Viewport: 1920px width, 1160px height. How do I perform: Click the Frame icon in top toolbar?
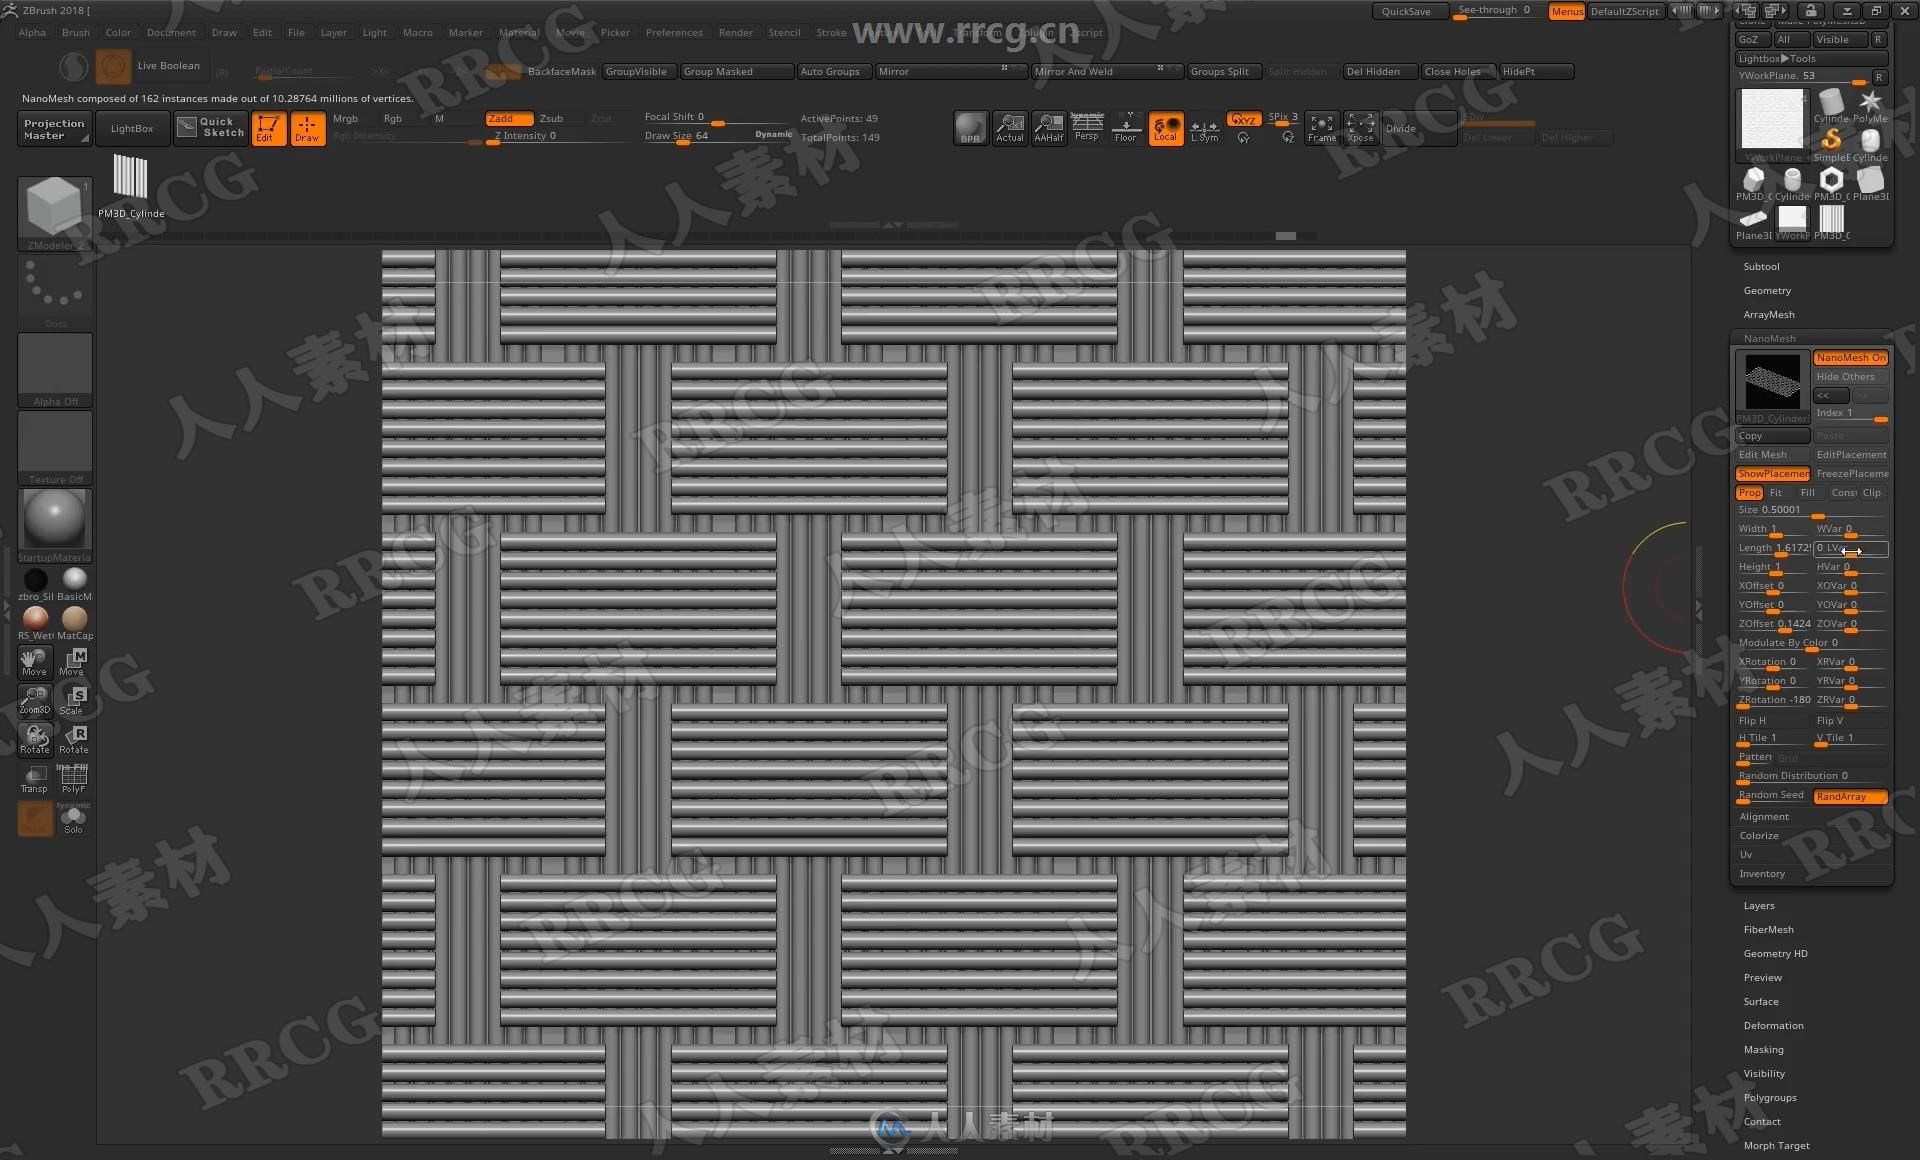1319,128
